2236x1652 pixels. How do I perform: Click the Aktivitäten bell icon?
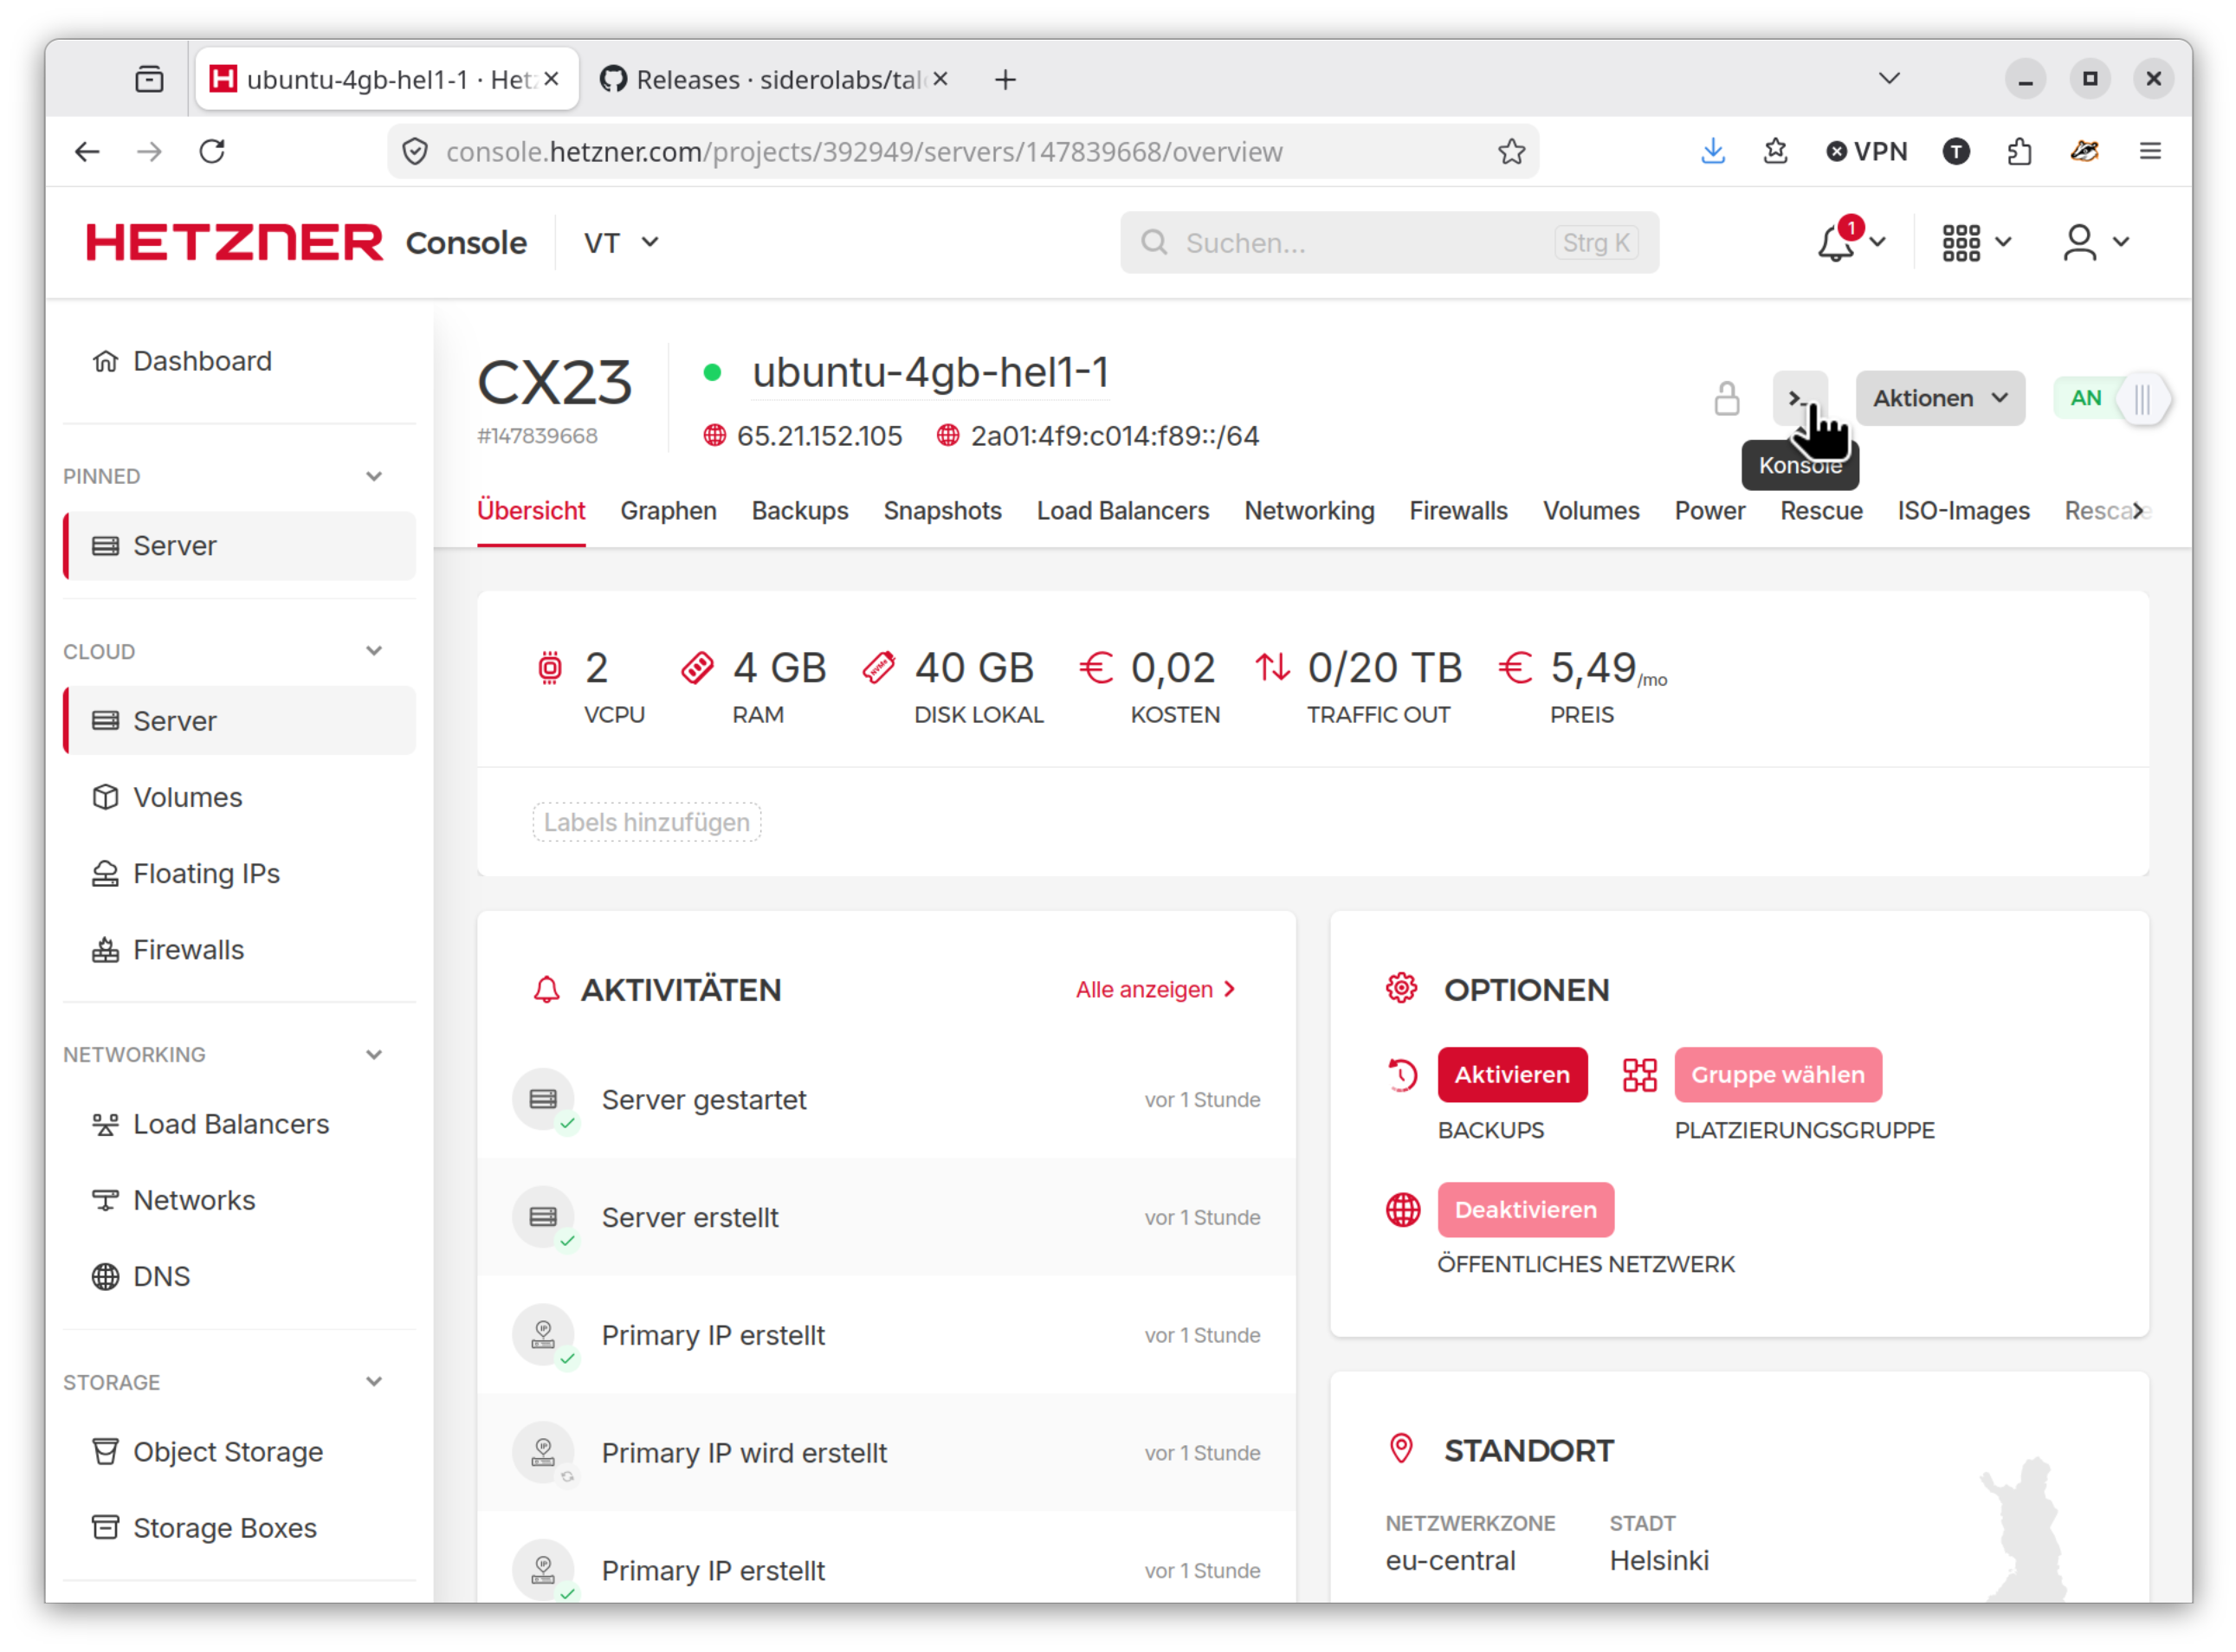click(x=546, y=990)
